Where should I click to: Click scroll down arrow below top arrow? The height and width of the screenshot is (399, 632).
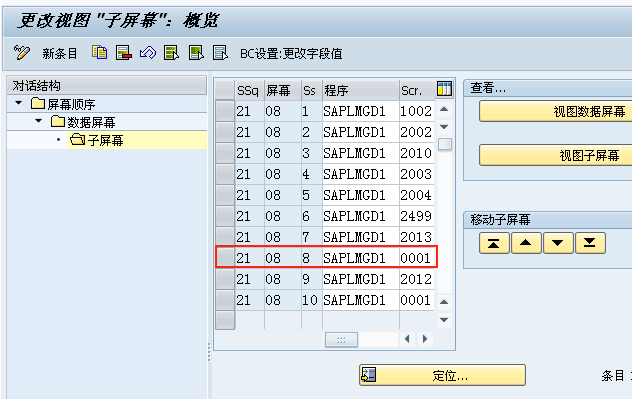[x=444, y=127]
